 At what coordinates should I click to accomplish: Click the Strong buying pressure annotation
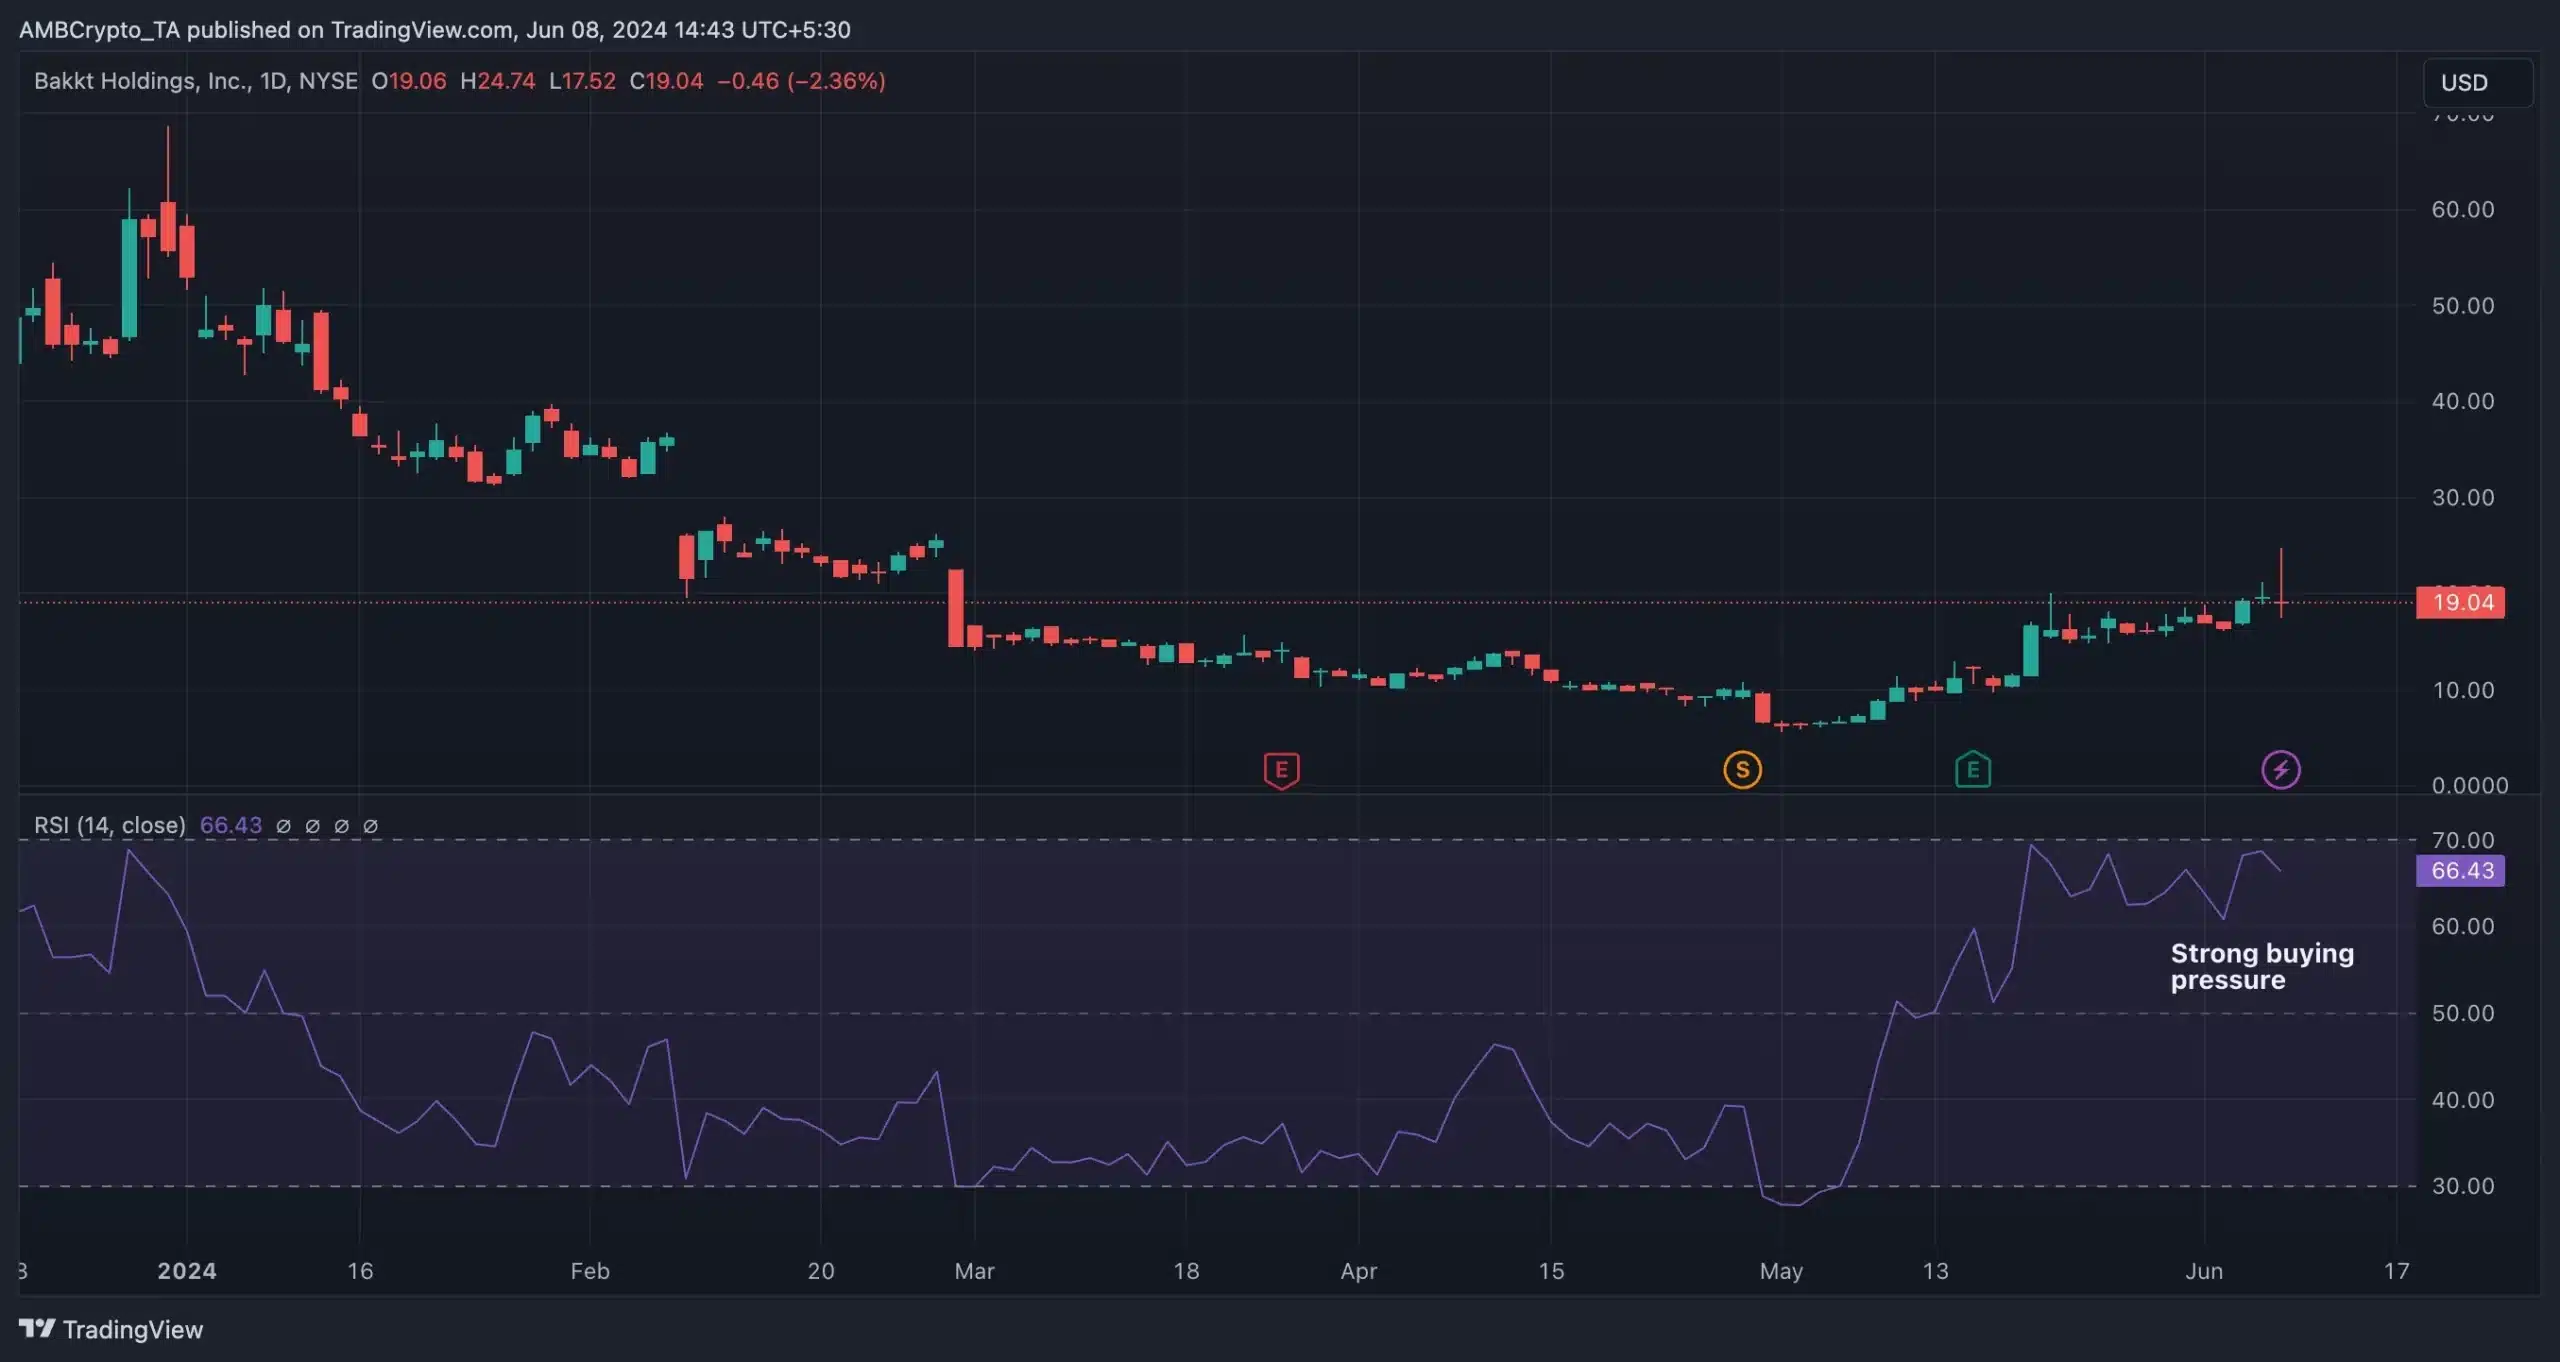(2262, 966)
